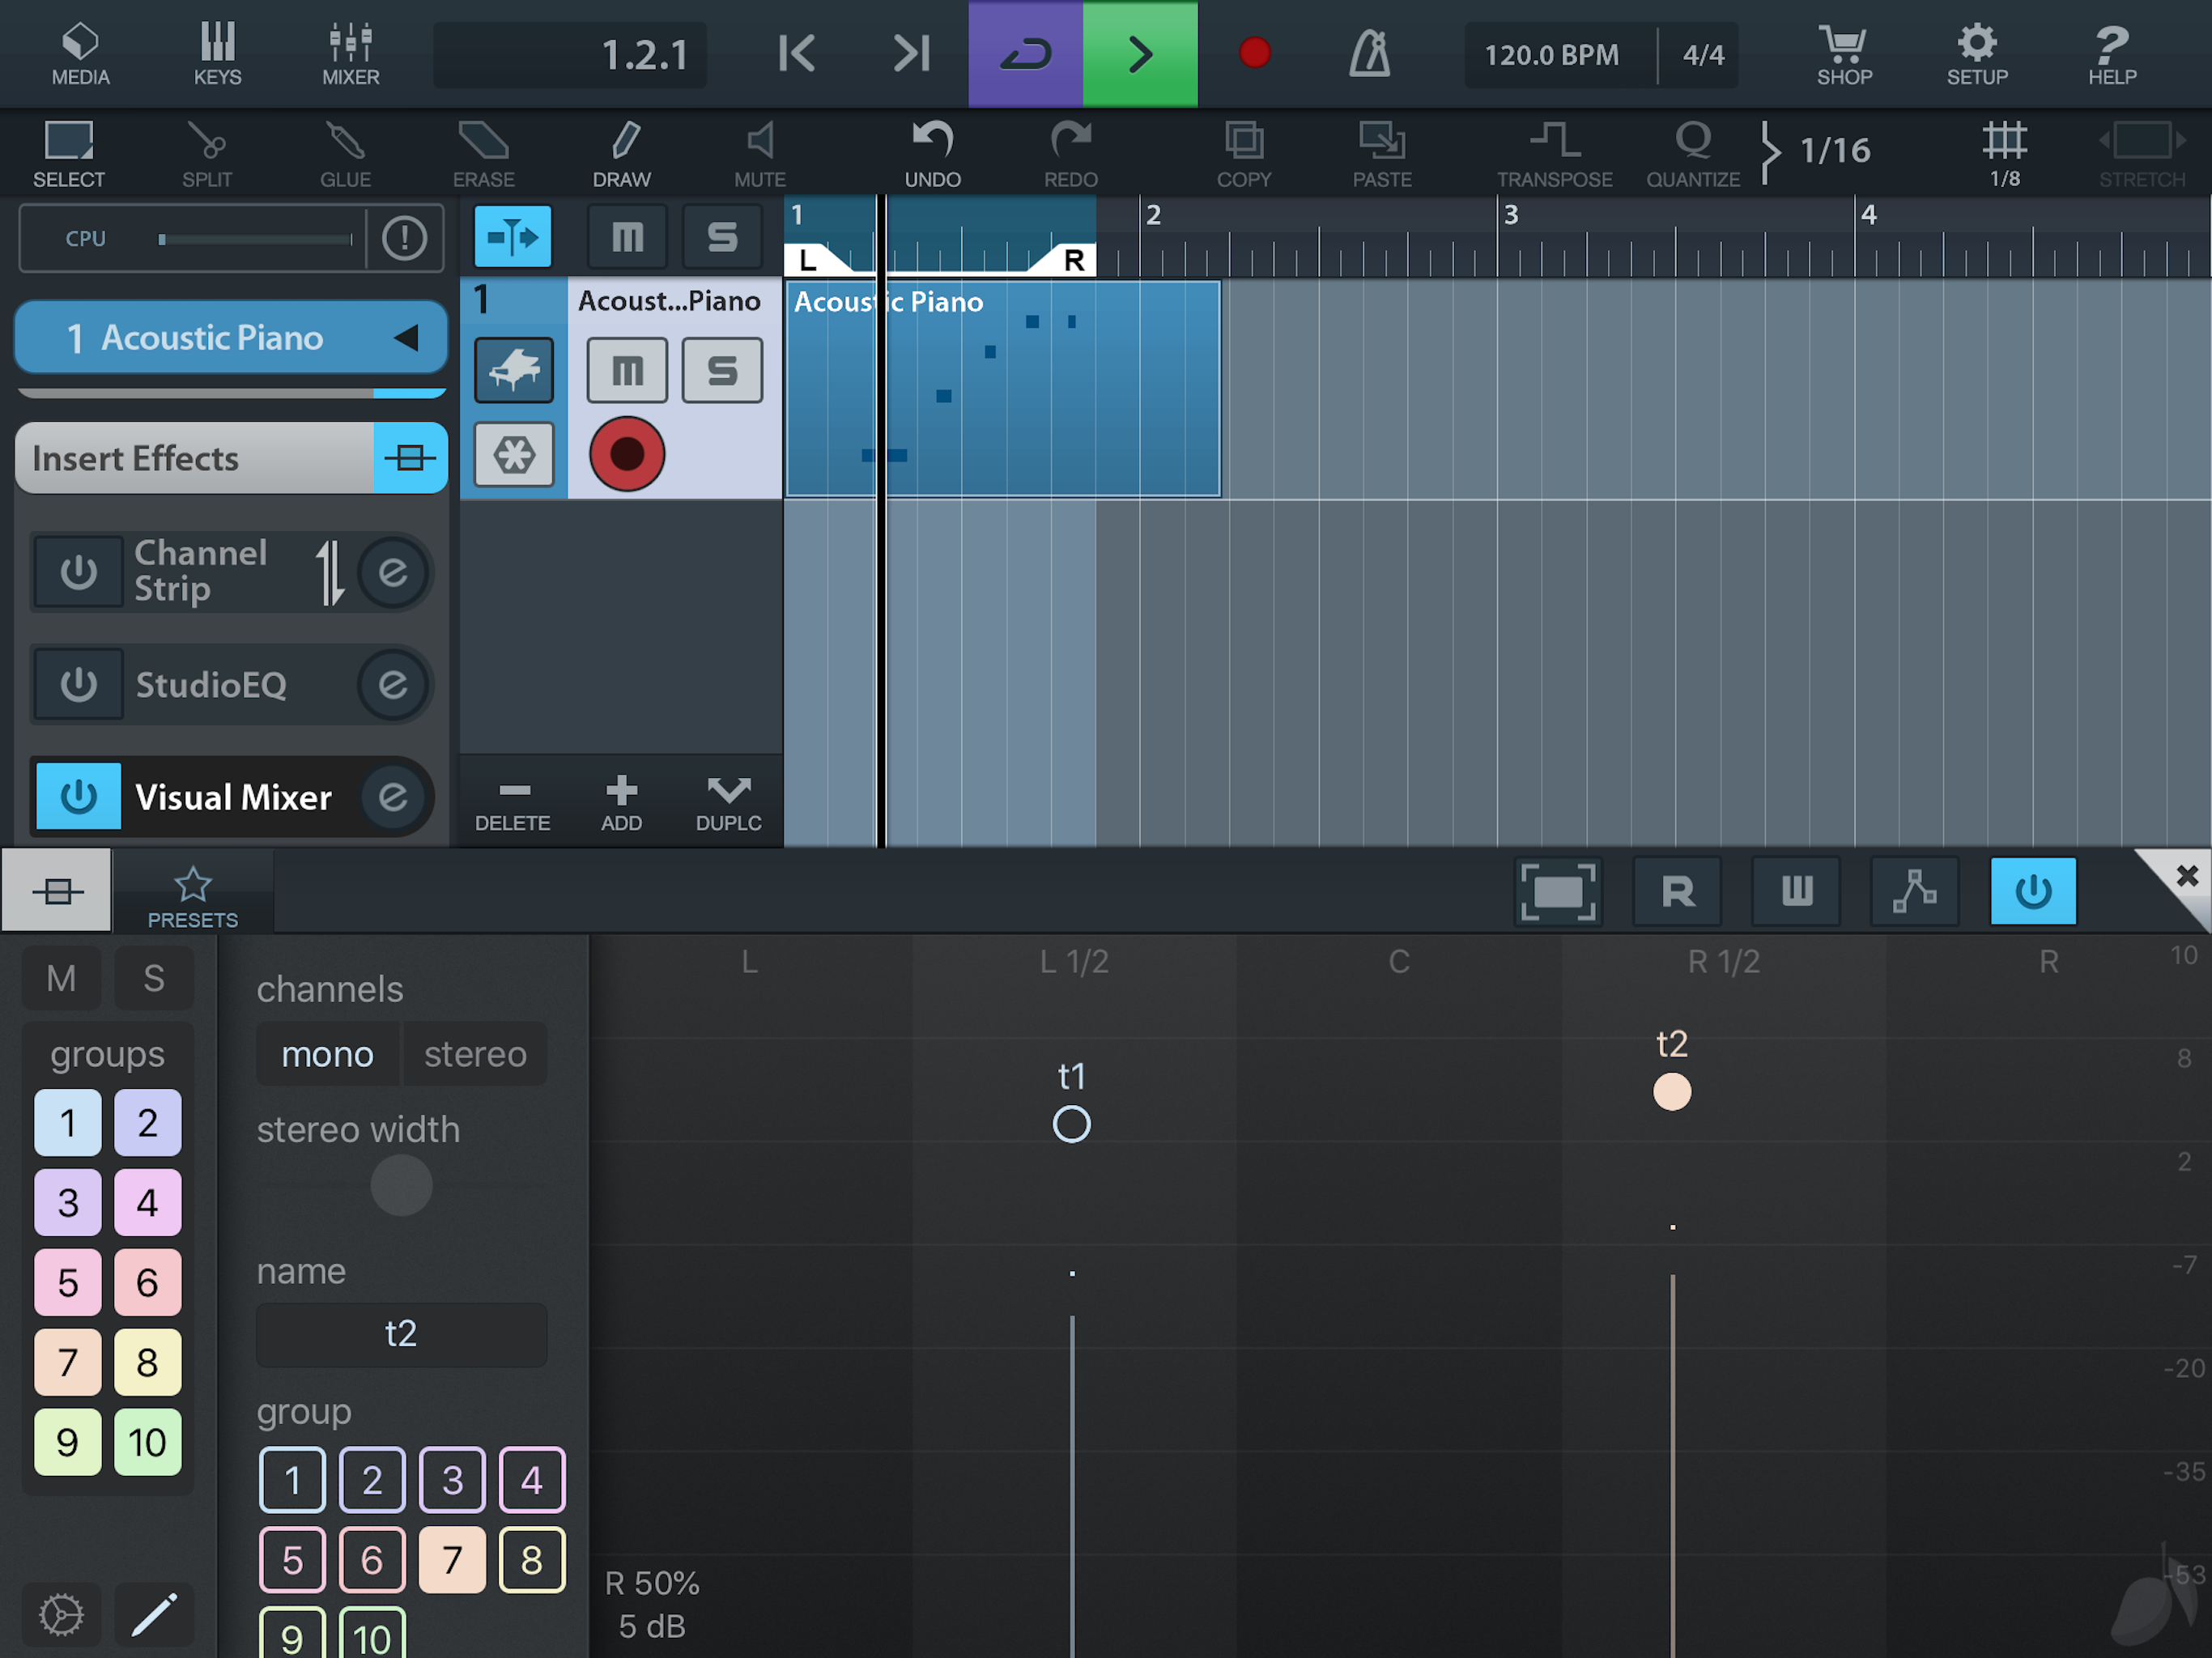Edit the t2 name field
2212x1658 pixels.
click(401, 1334)
